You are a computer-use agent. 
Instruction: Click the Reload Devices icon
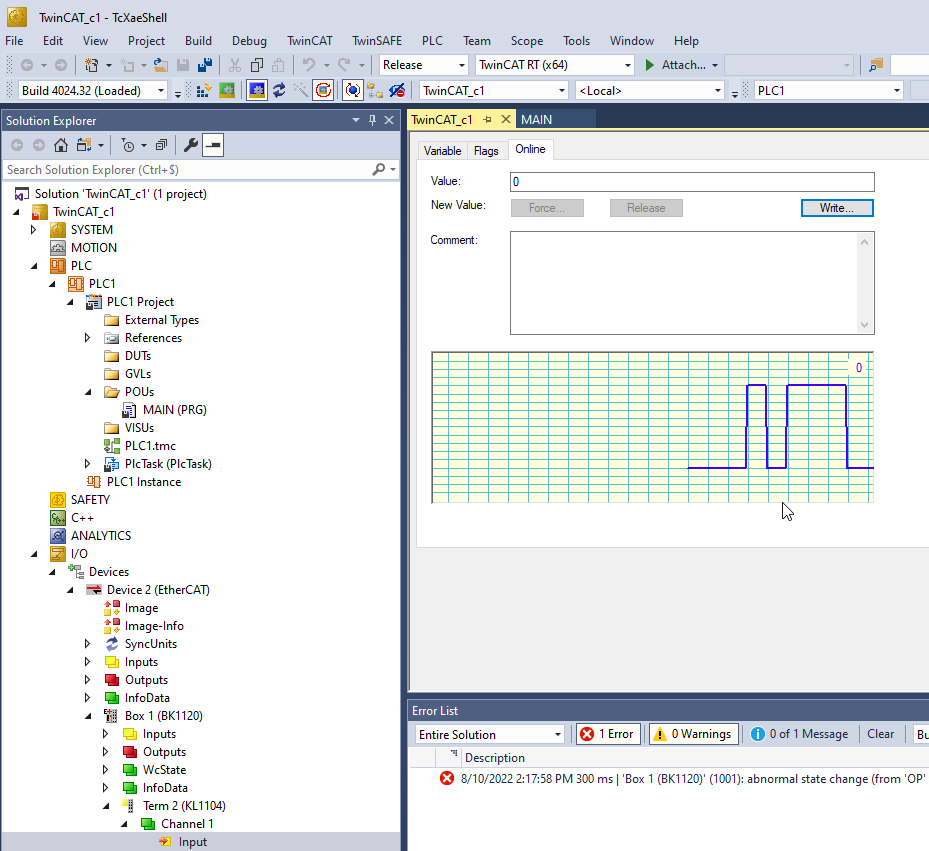tap(279, 90)
